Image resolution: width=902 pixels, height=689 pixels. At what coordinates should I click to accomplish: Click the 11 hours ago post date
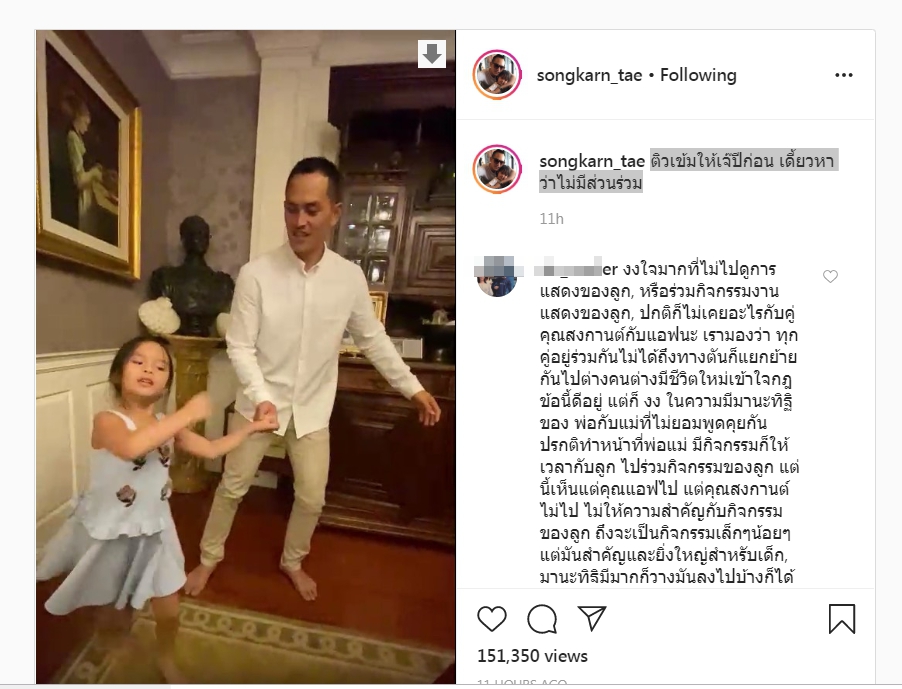coord(522,682)
